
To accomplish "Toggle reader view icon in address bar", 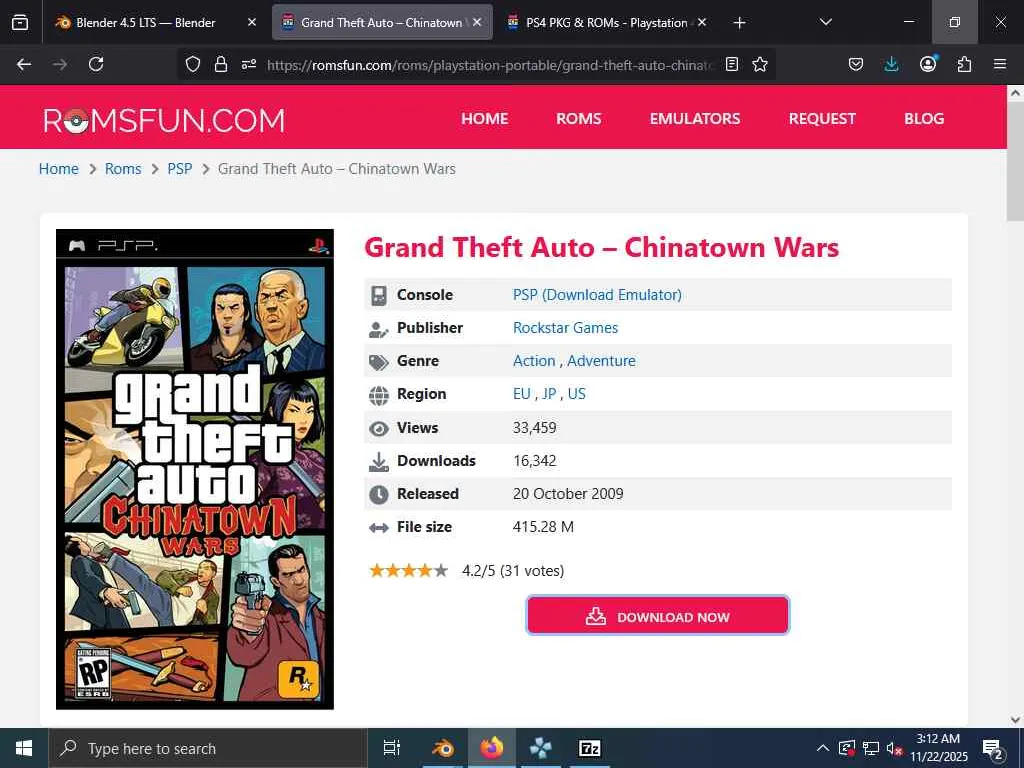I will point(732,64).
